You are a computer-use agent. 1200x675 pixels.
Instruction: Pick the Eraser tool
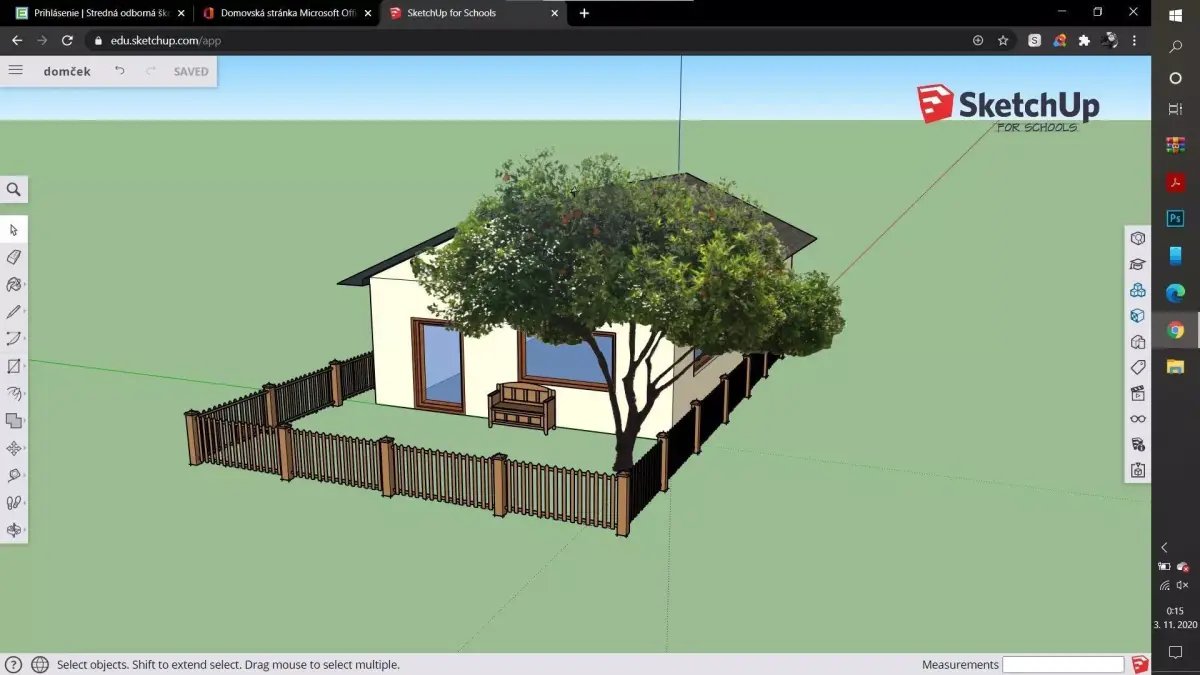coord(14,257)
